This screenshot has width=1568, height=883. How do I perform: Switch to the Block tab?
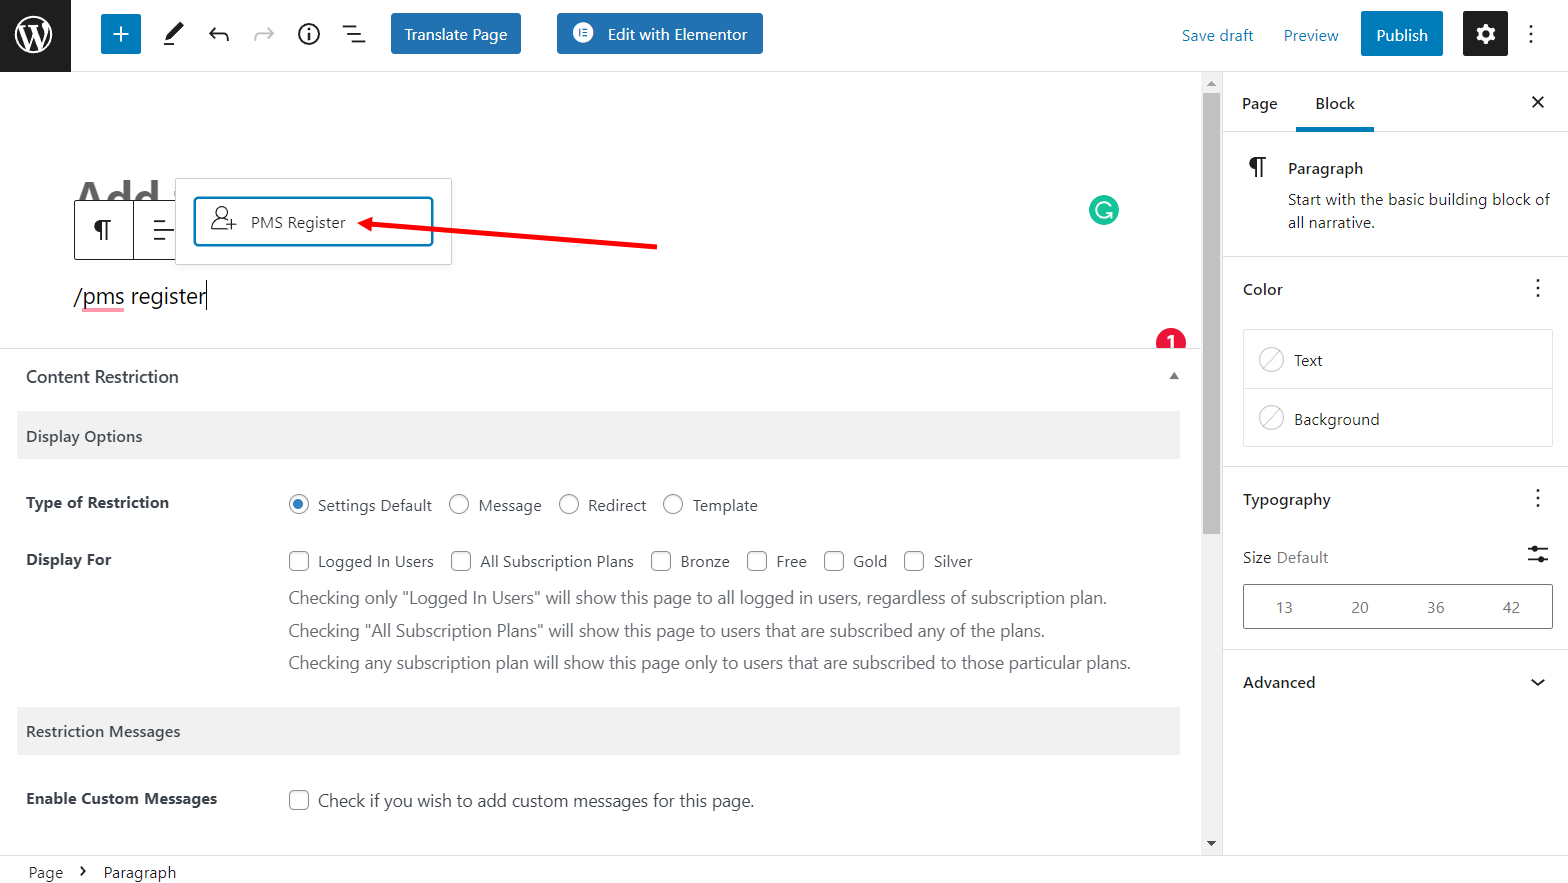tap(1335, 103)
